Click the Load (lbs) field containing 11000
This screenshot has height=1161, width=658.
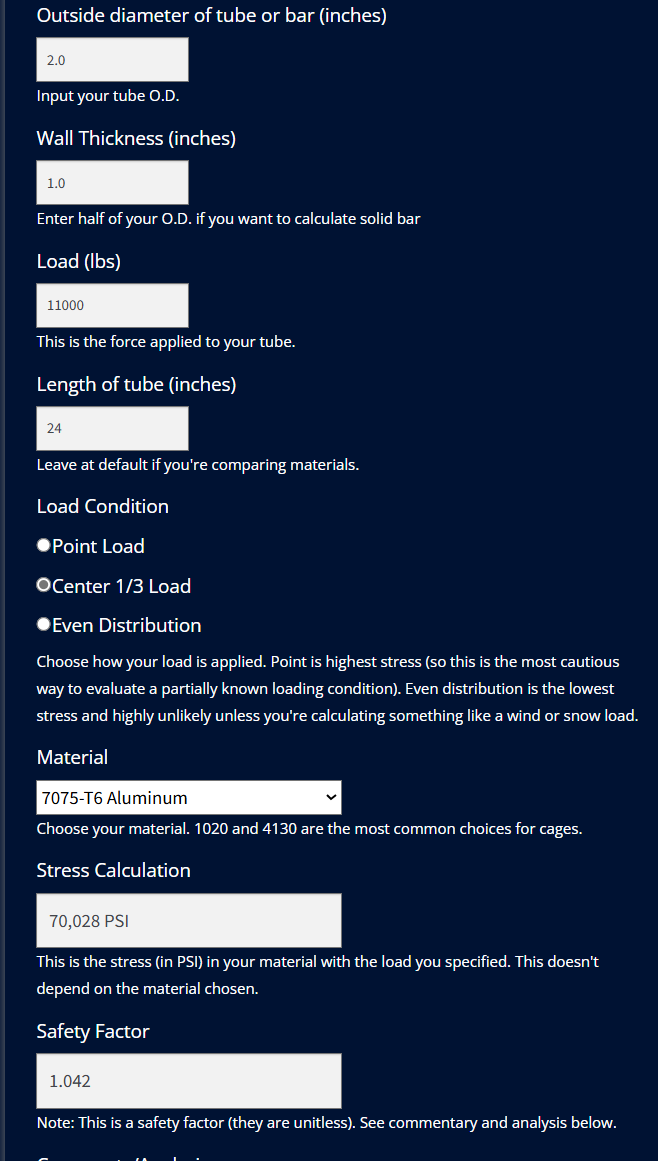point(112,306)
